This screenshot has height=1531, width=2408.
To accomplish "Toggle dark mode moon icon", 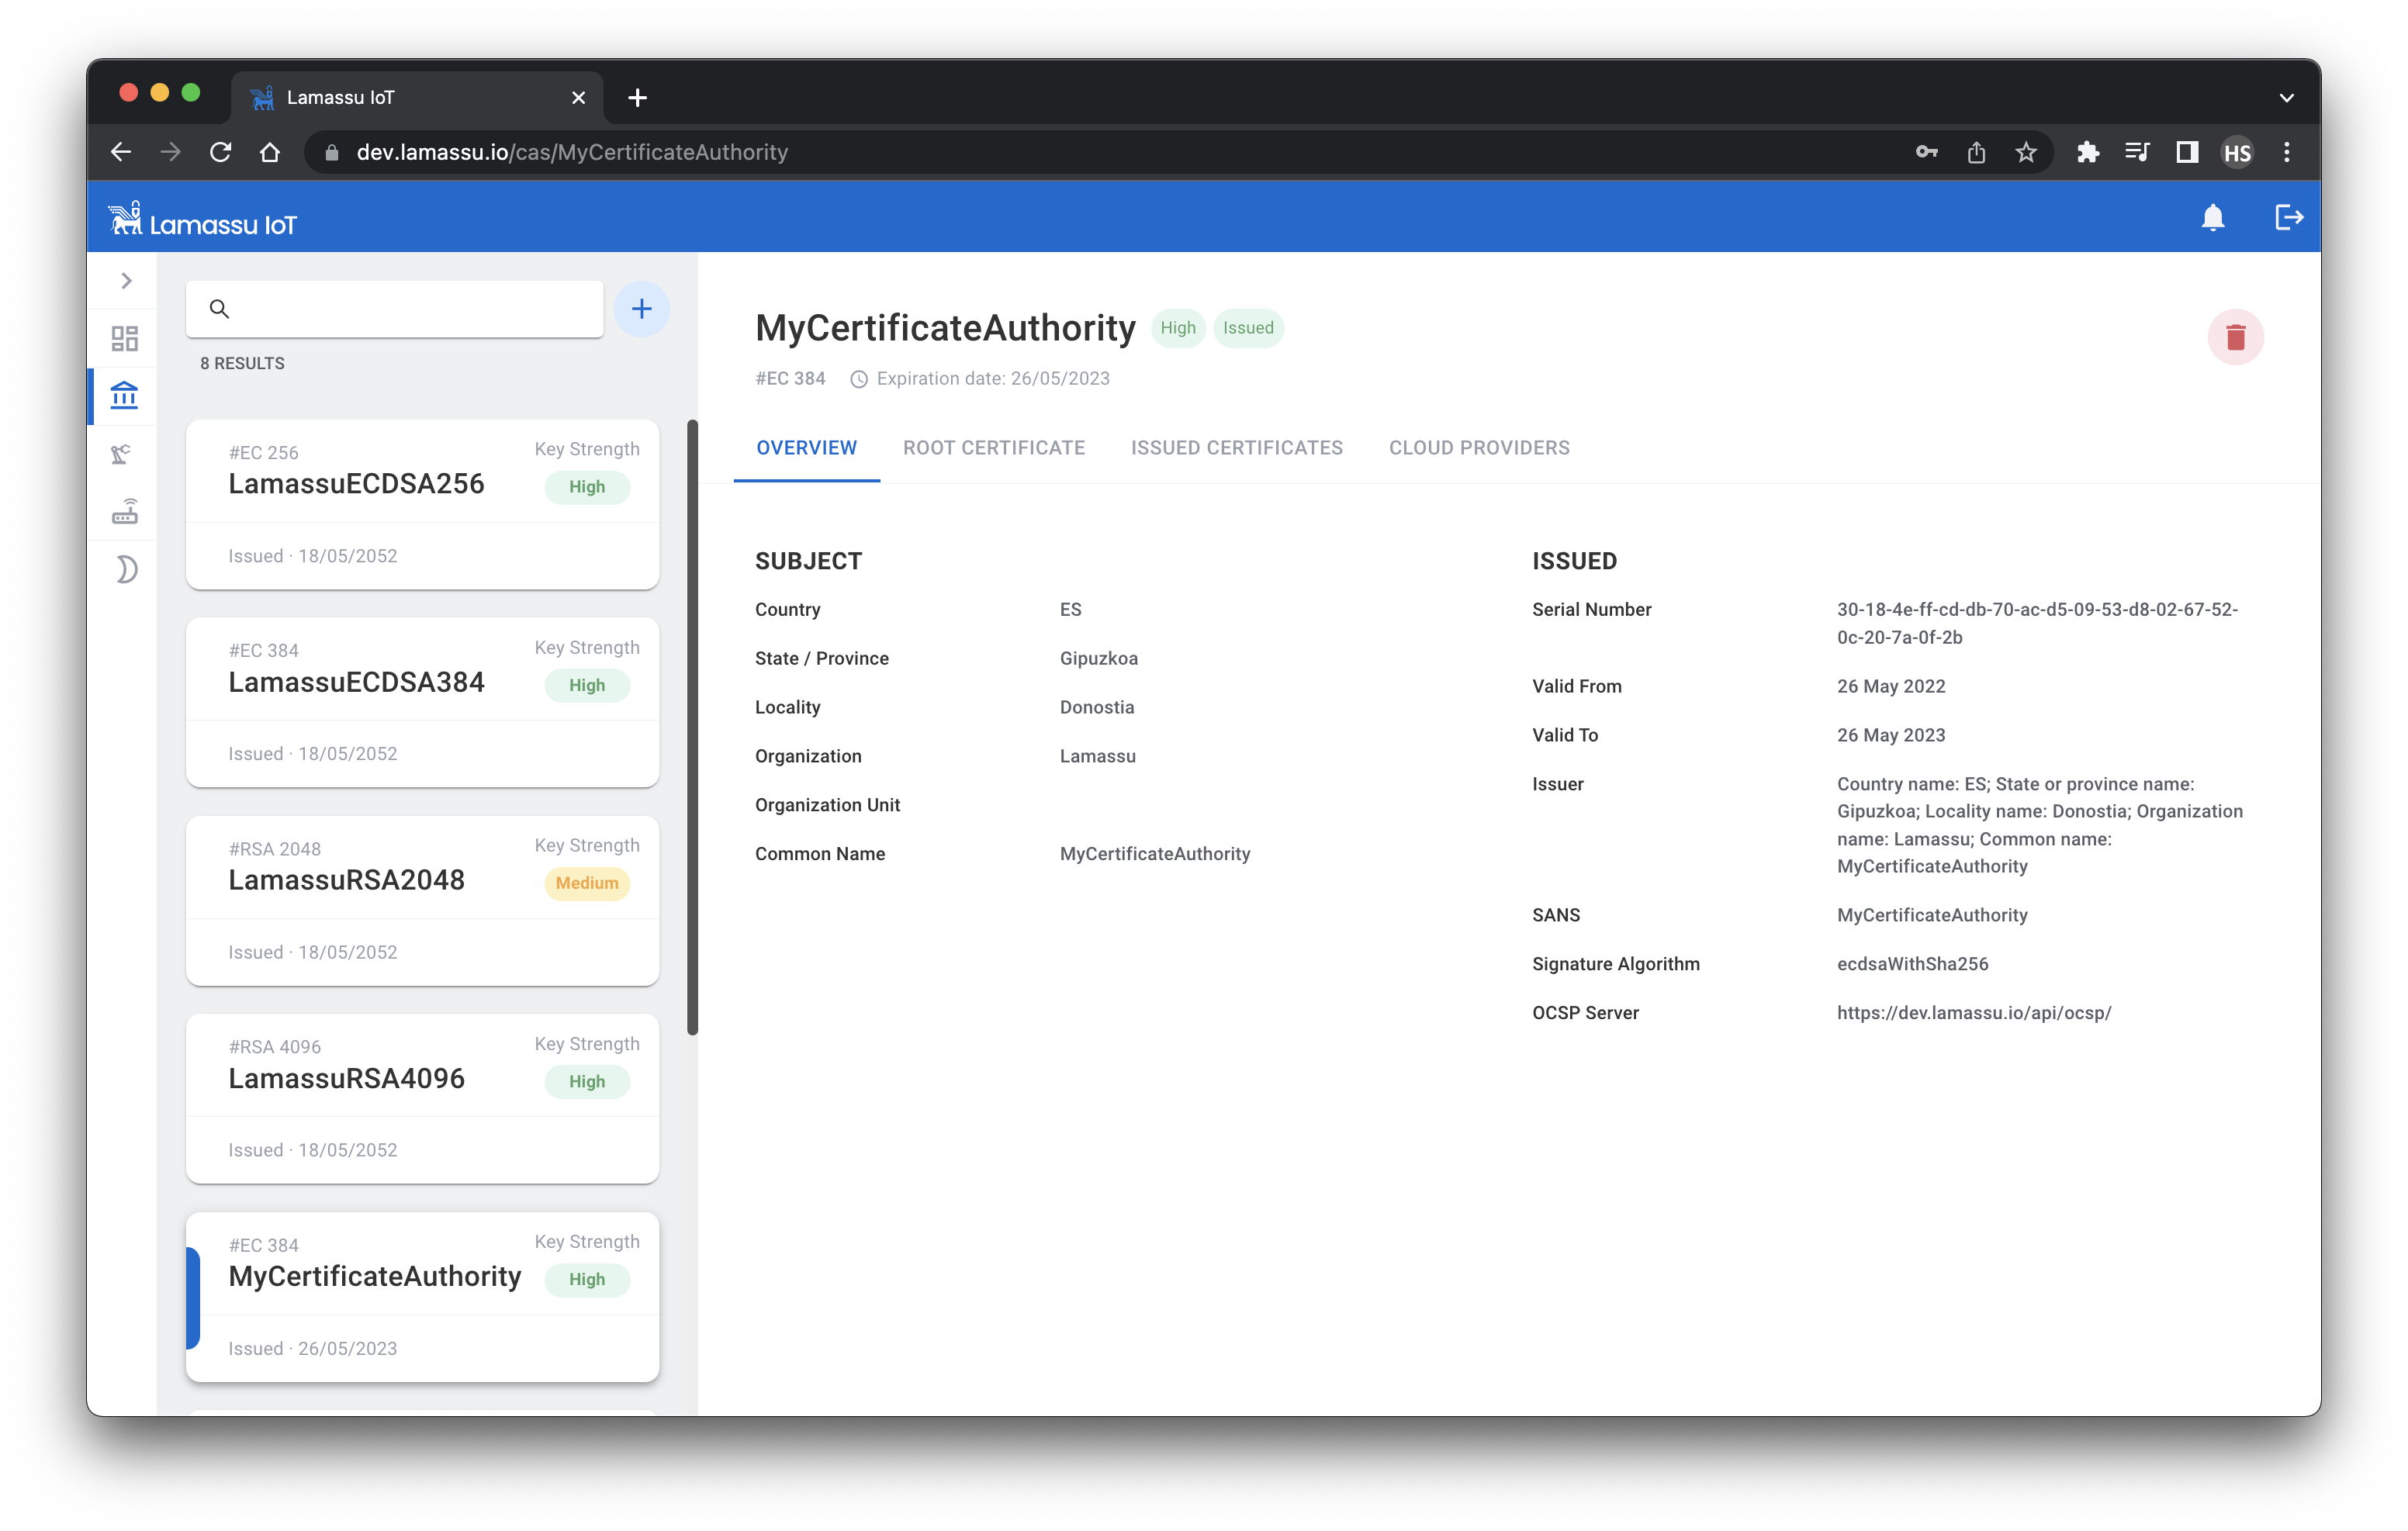I will (126, 569).
